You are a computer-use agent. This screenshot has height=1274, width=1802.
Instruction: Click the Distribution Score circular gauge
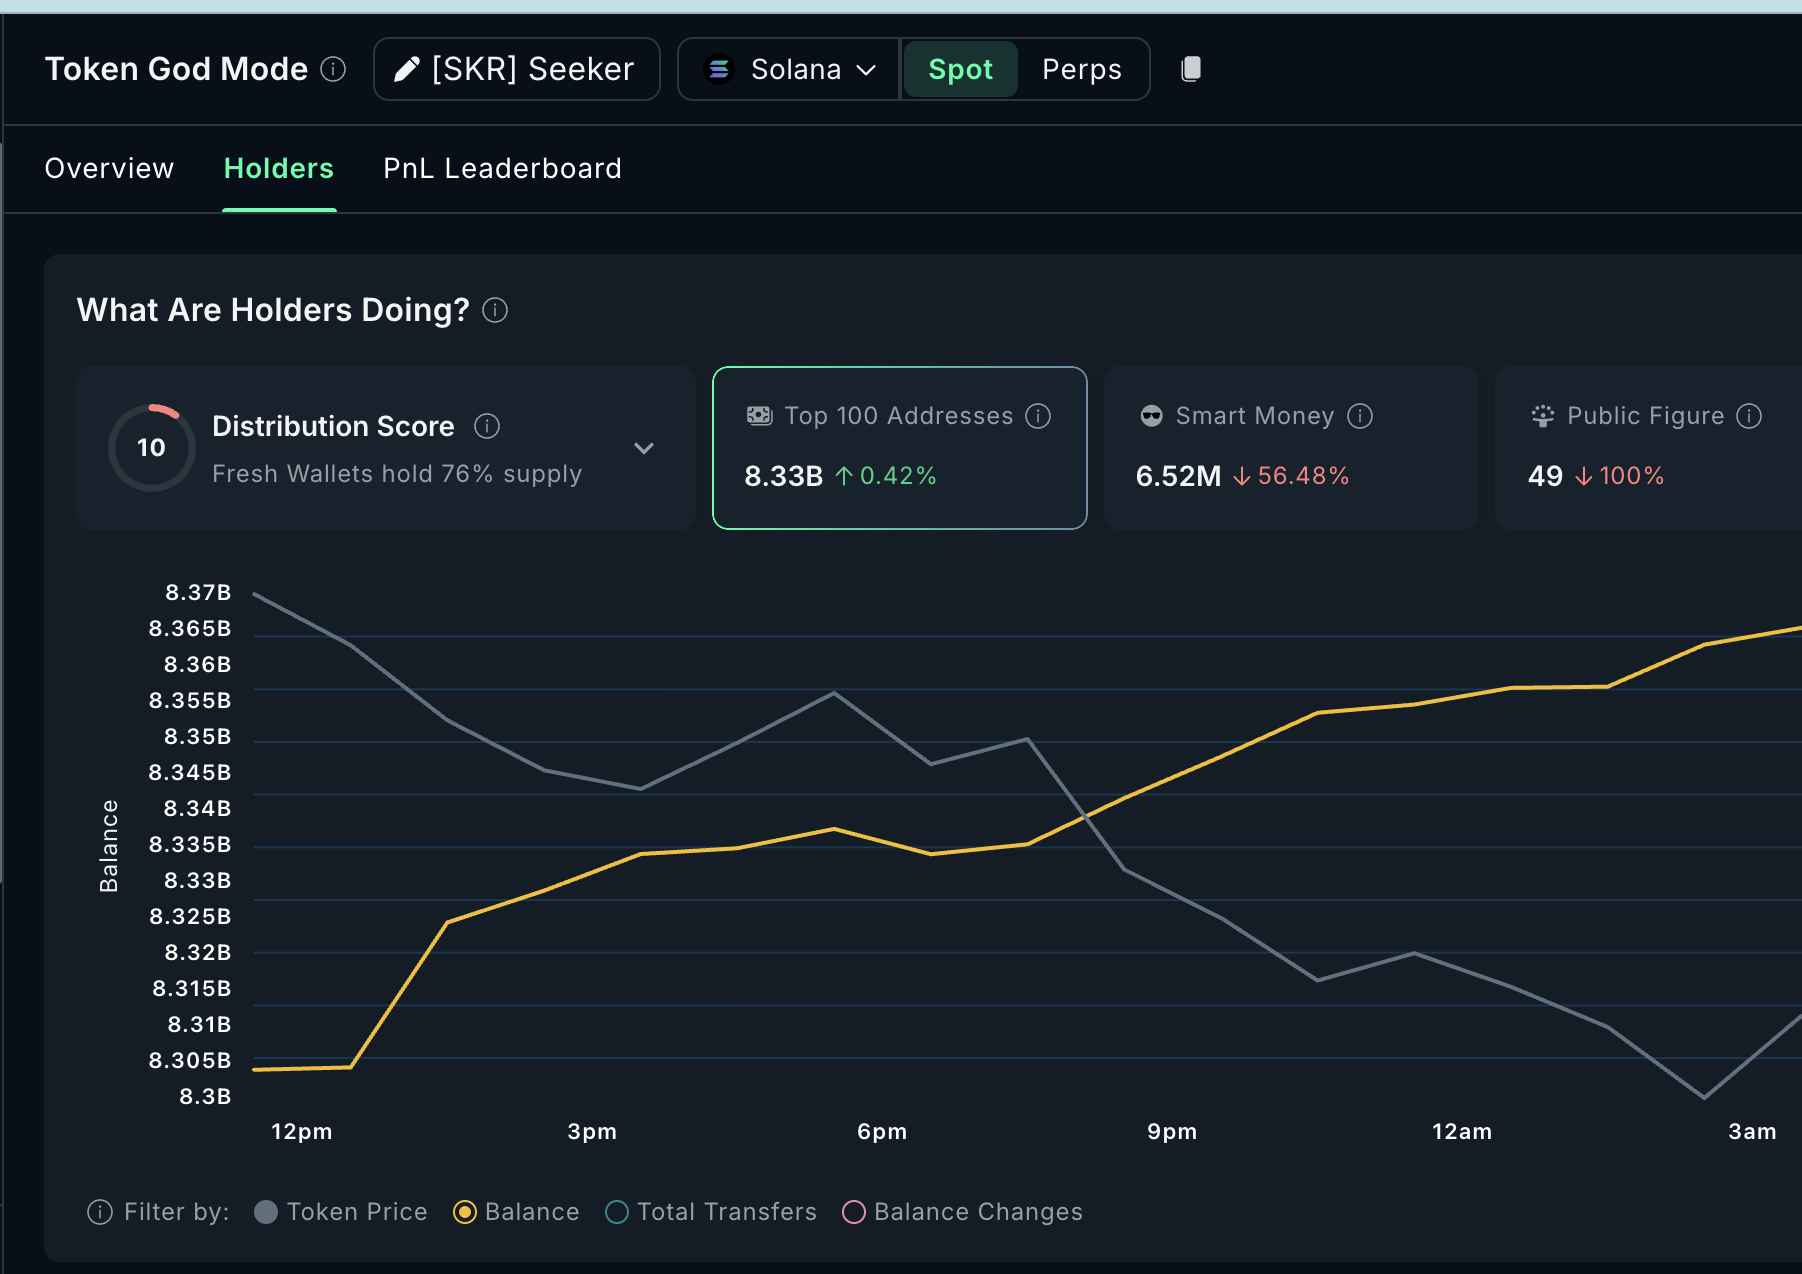(151, 448)
